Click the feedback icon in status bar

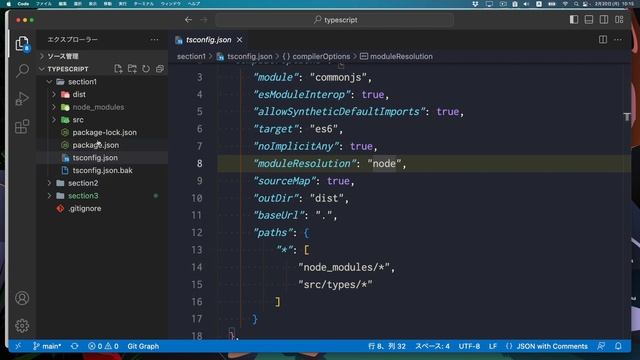tap(601, 346)
